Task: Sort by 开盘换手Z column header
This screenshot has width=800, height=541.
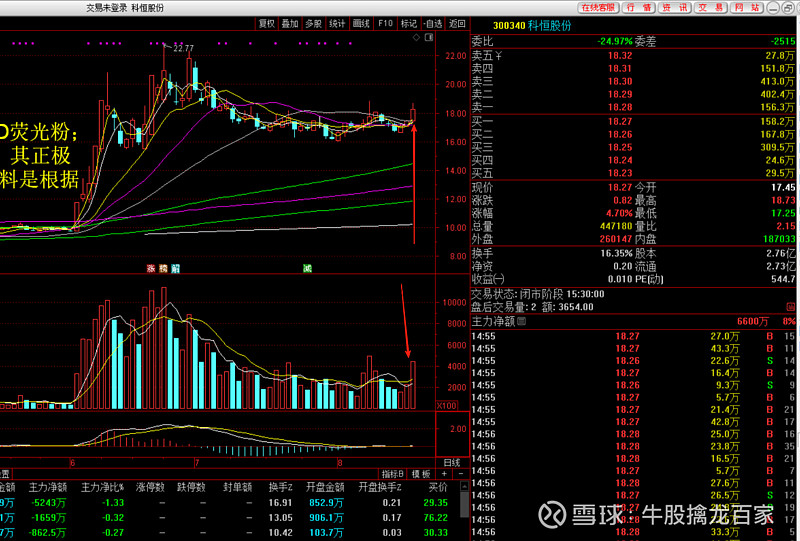Action: click(380, 487)
